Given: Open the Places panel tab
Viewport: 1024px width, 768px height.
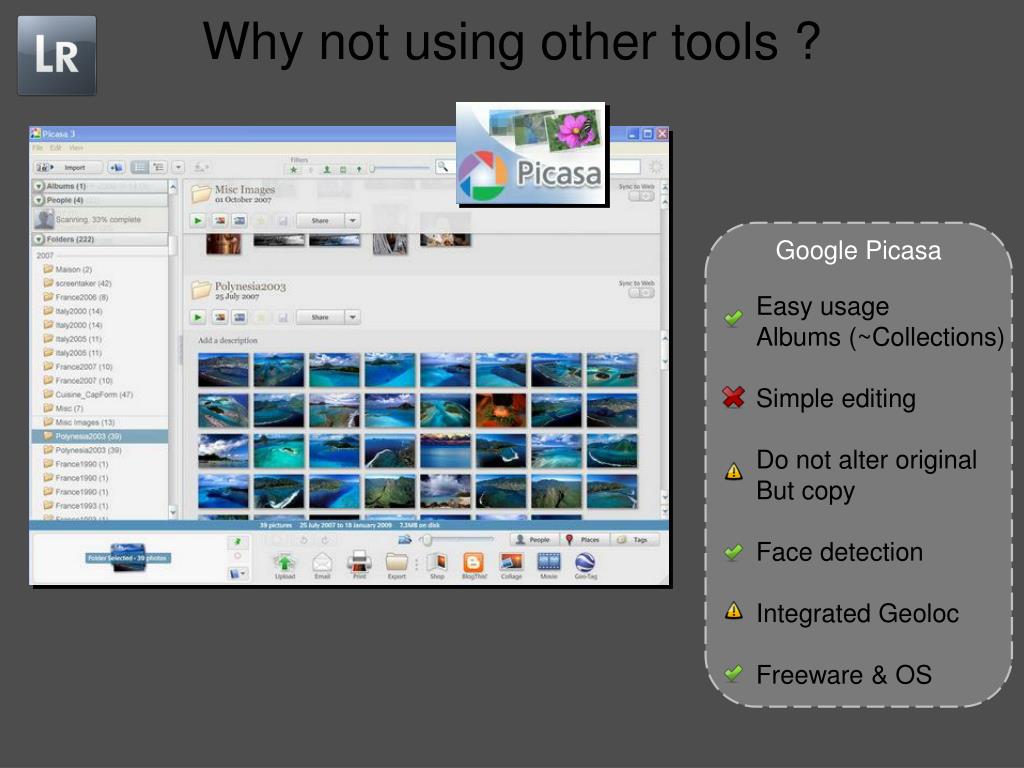Looking at the screenshot, I should click(583, 539).
